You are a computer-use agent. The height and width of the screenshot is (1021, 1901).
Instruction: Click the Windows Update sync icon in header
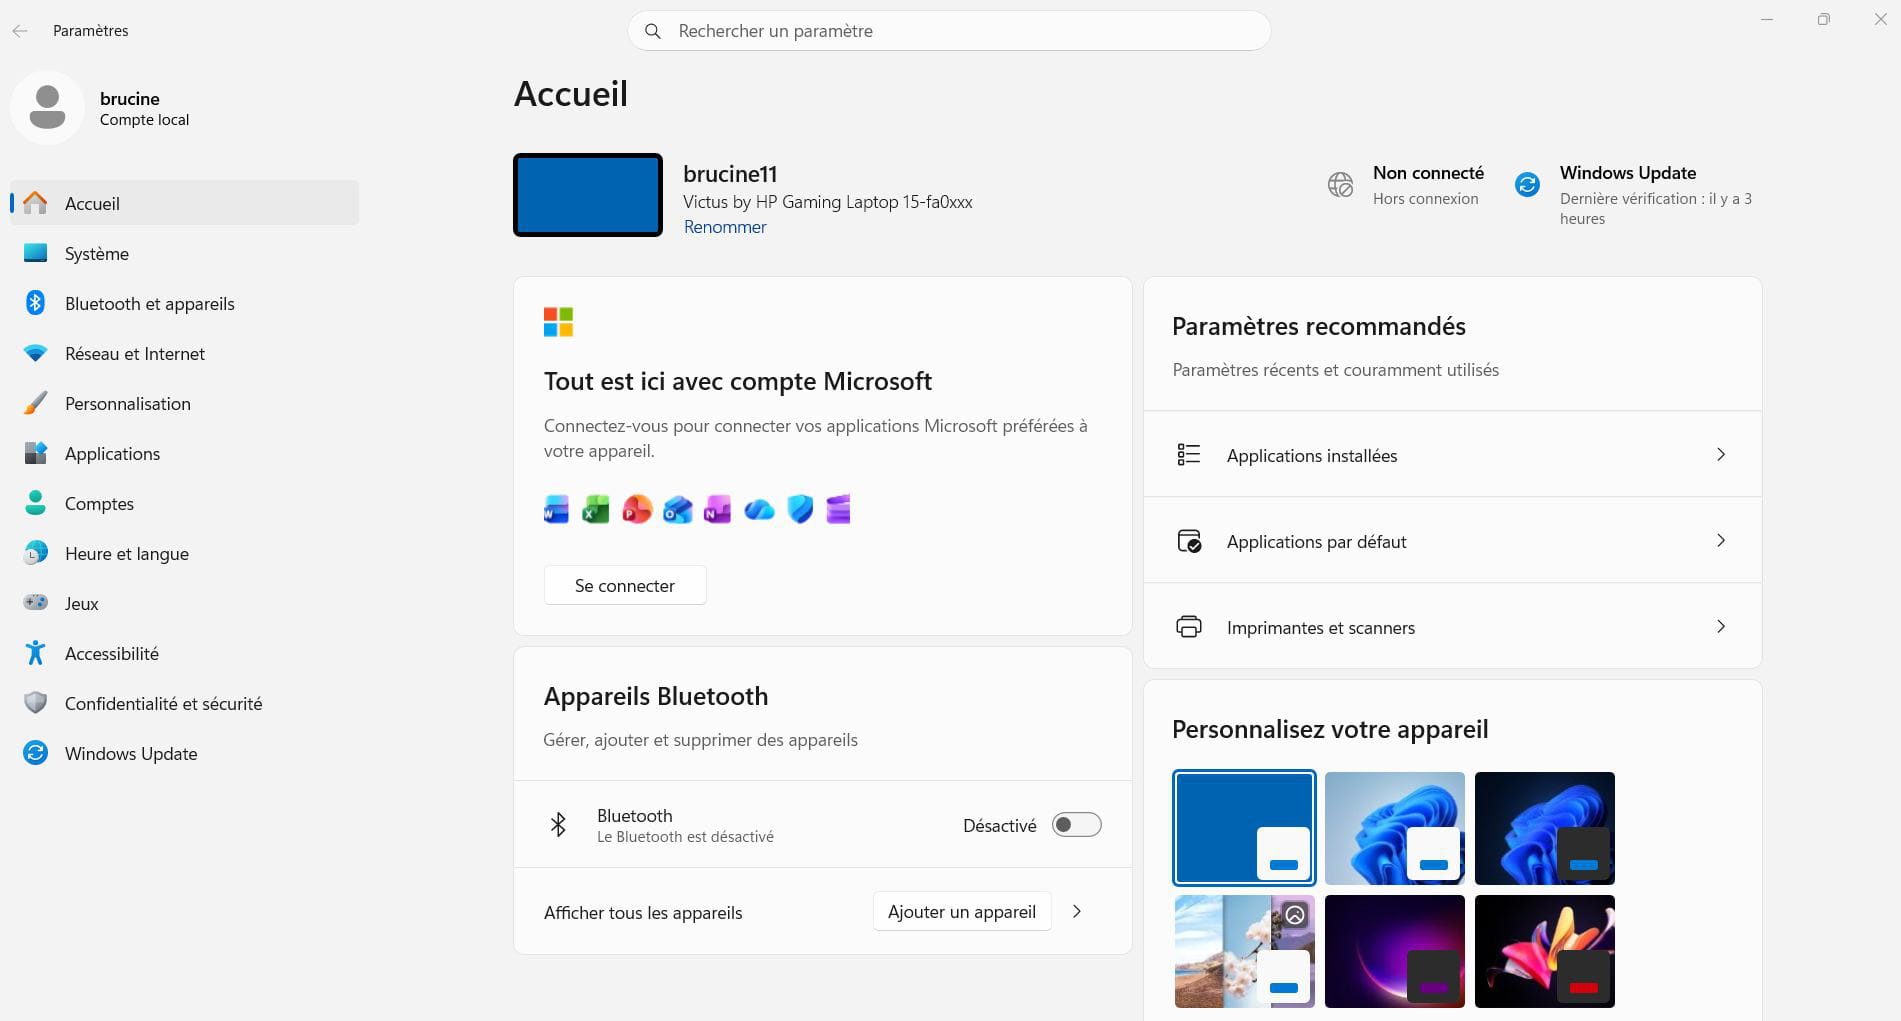click(1527, 184)
